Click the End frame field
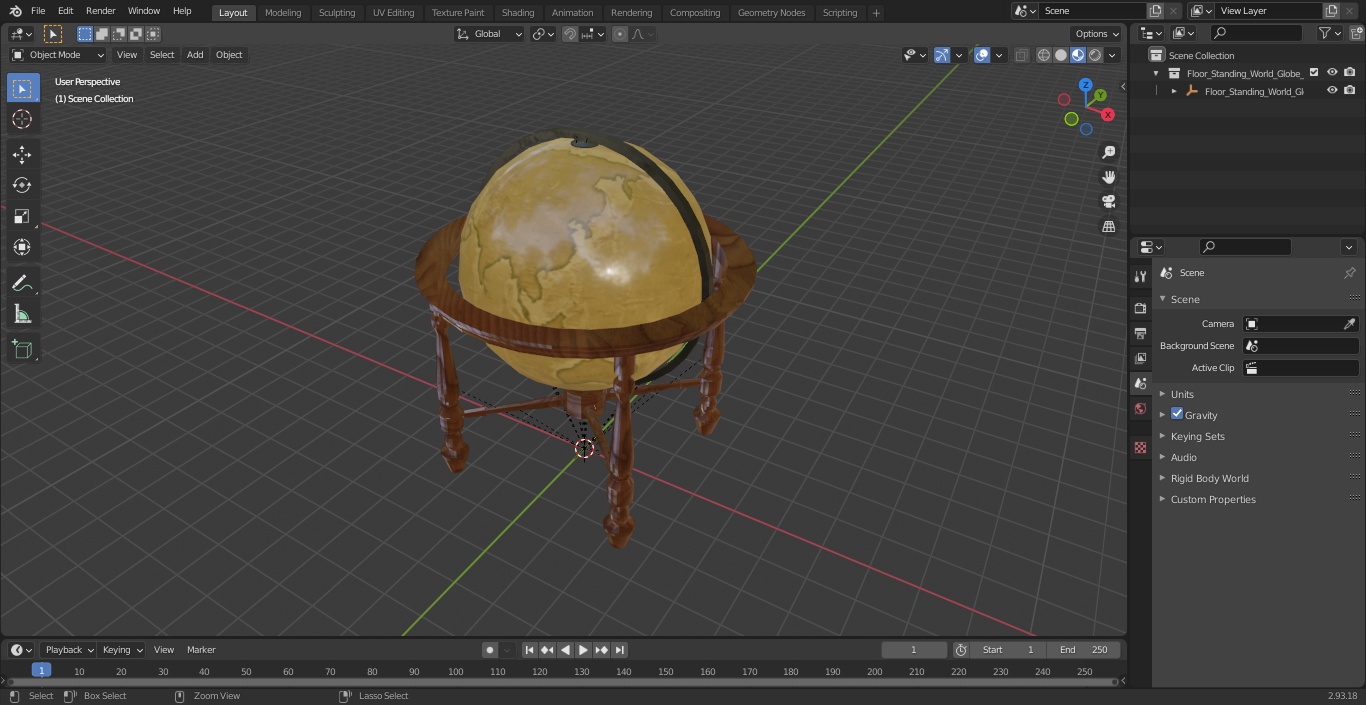1366x705 pixels. point(1084,650)
